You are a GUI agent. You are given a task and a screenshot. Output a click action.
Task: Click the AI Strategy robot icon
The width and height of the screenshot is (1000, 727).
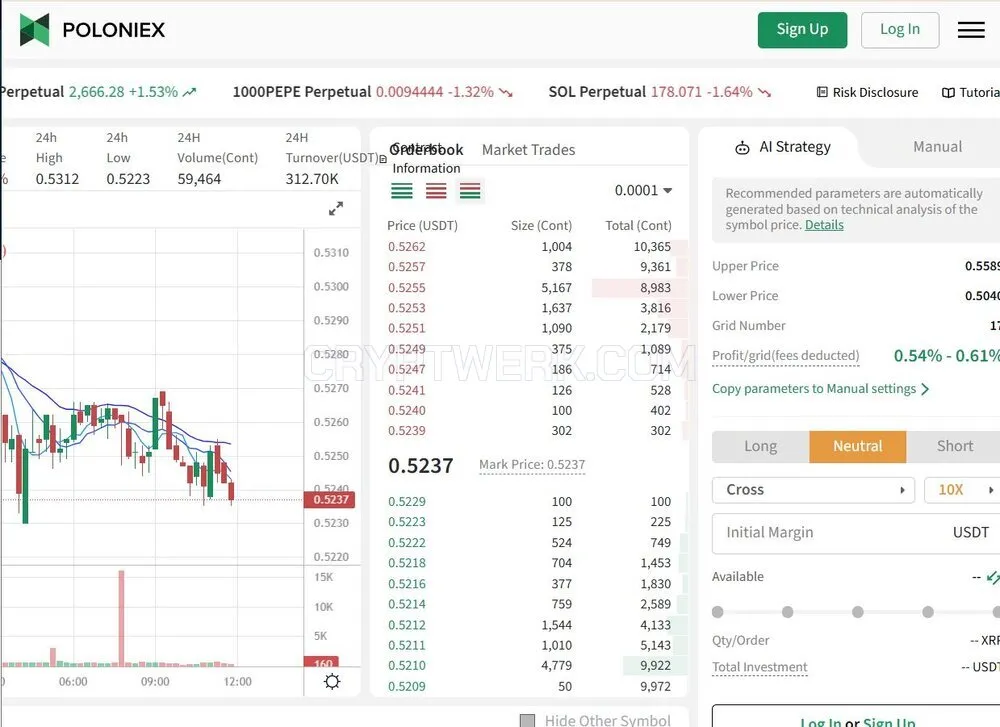pyautogui.click(x=742, y=148)
